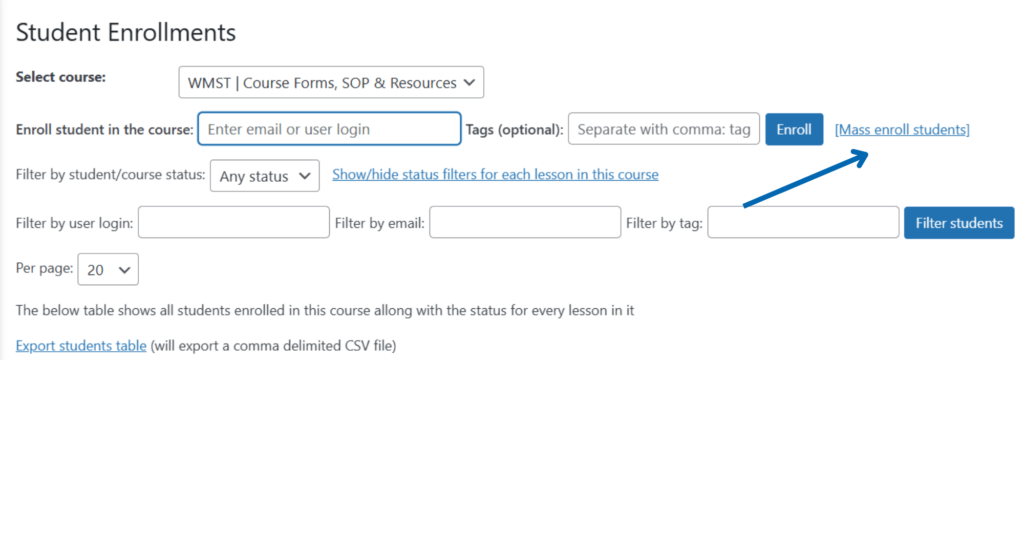Click the "Select course:" label text
This screenshot has width=1024, height=553.
pyautogui.click(x=61, y=77)
